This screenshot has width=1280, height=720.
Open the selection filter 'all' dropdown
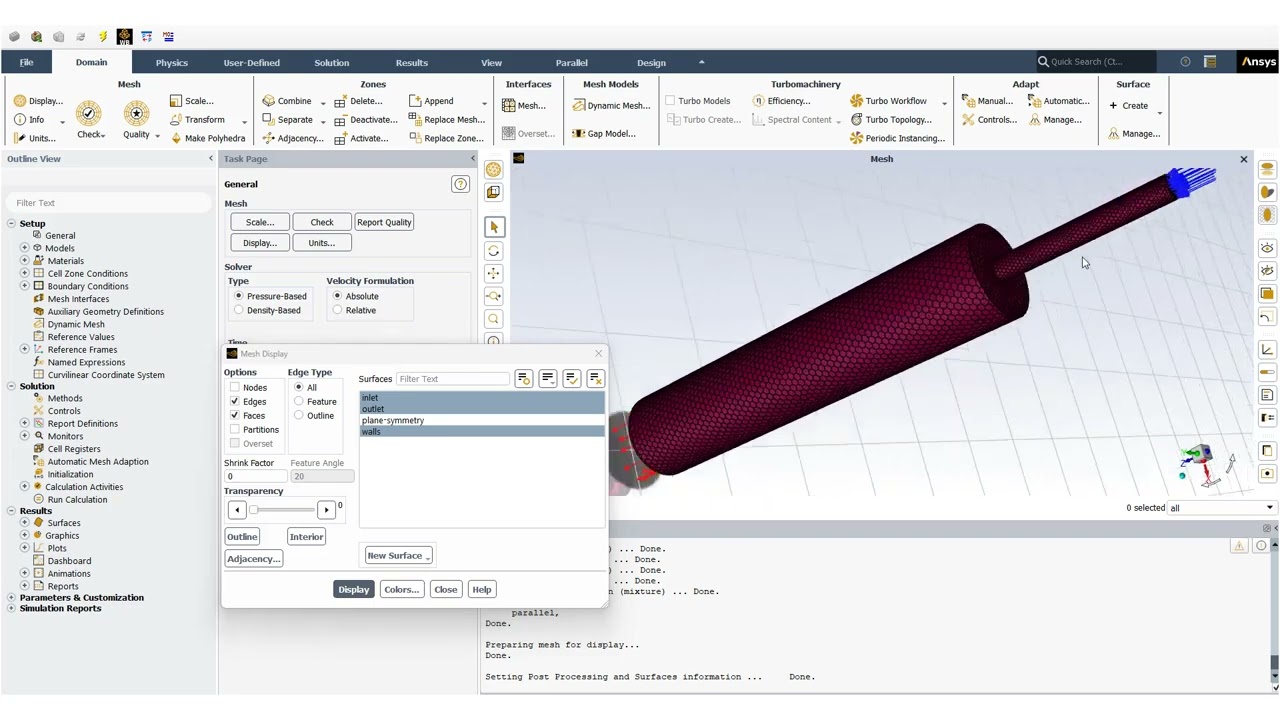tap(1222, 508)
